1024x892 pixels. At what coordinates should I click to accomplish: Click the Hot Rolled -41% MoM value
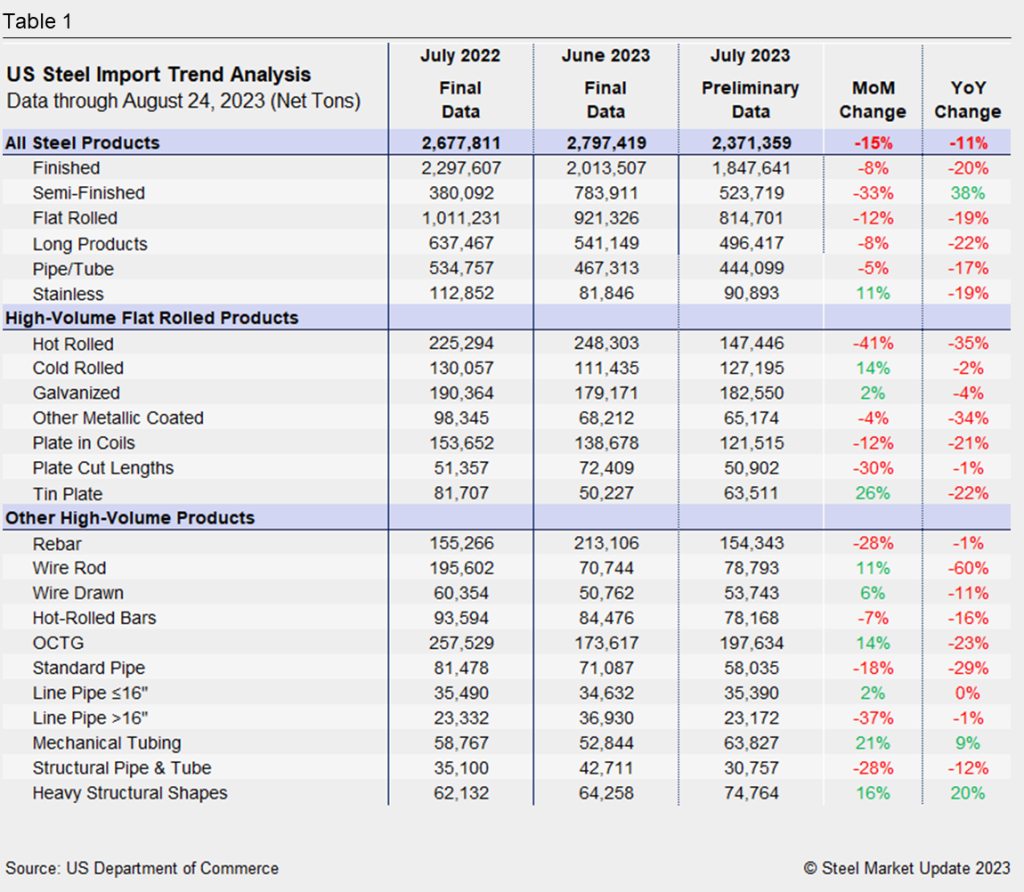873,344
